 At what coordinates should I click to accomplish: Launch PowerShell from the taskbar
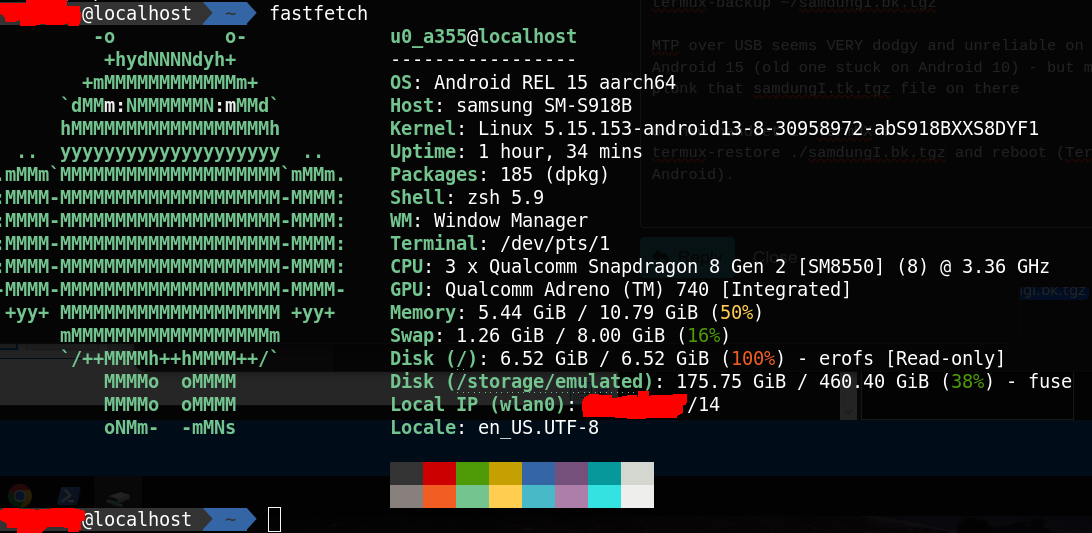(x=68, y=497)
